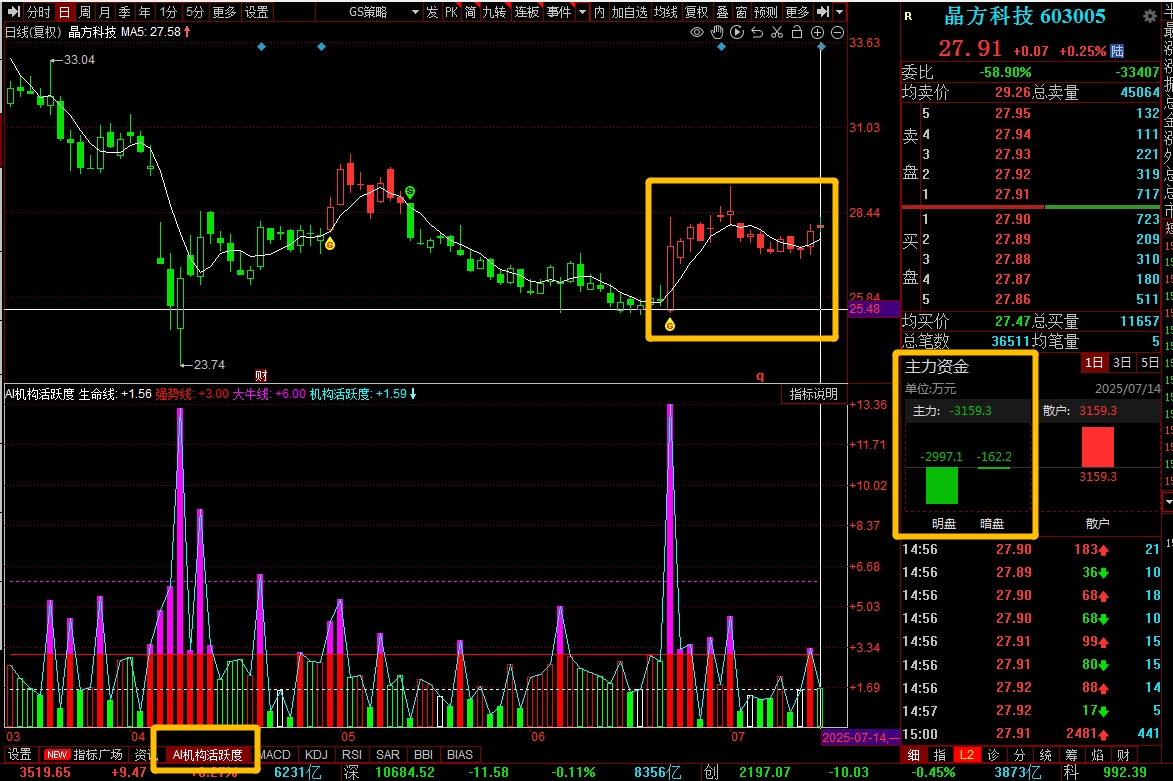Open 复权 adjustment options
Image resolution: width=1173 pixels, height=781 pixels.
click(696, 12)
